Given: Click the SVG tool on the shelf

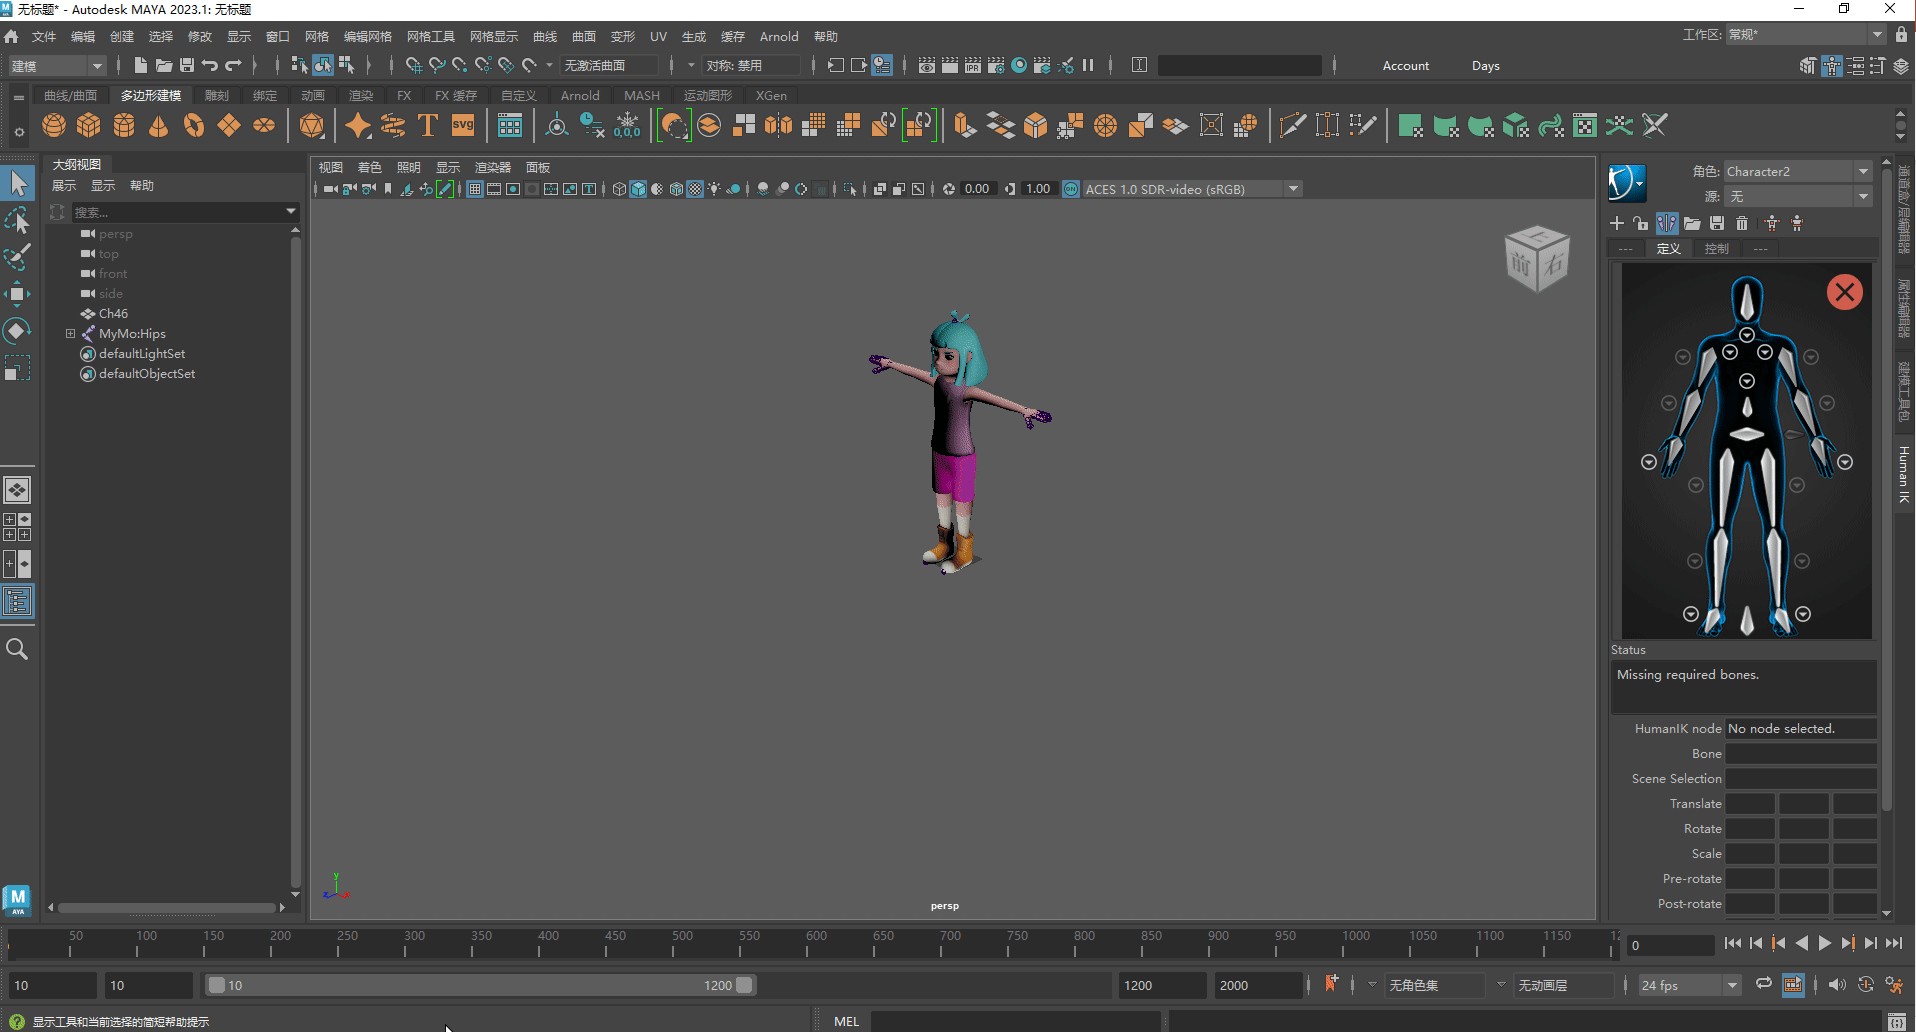Looking at the screenshot, I should pos(462,125).
